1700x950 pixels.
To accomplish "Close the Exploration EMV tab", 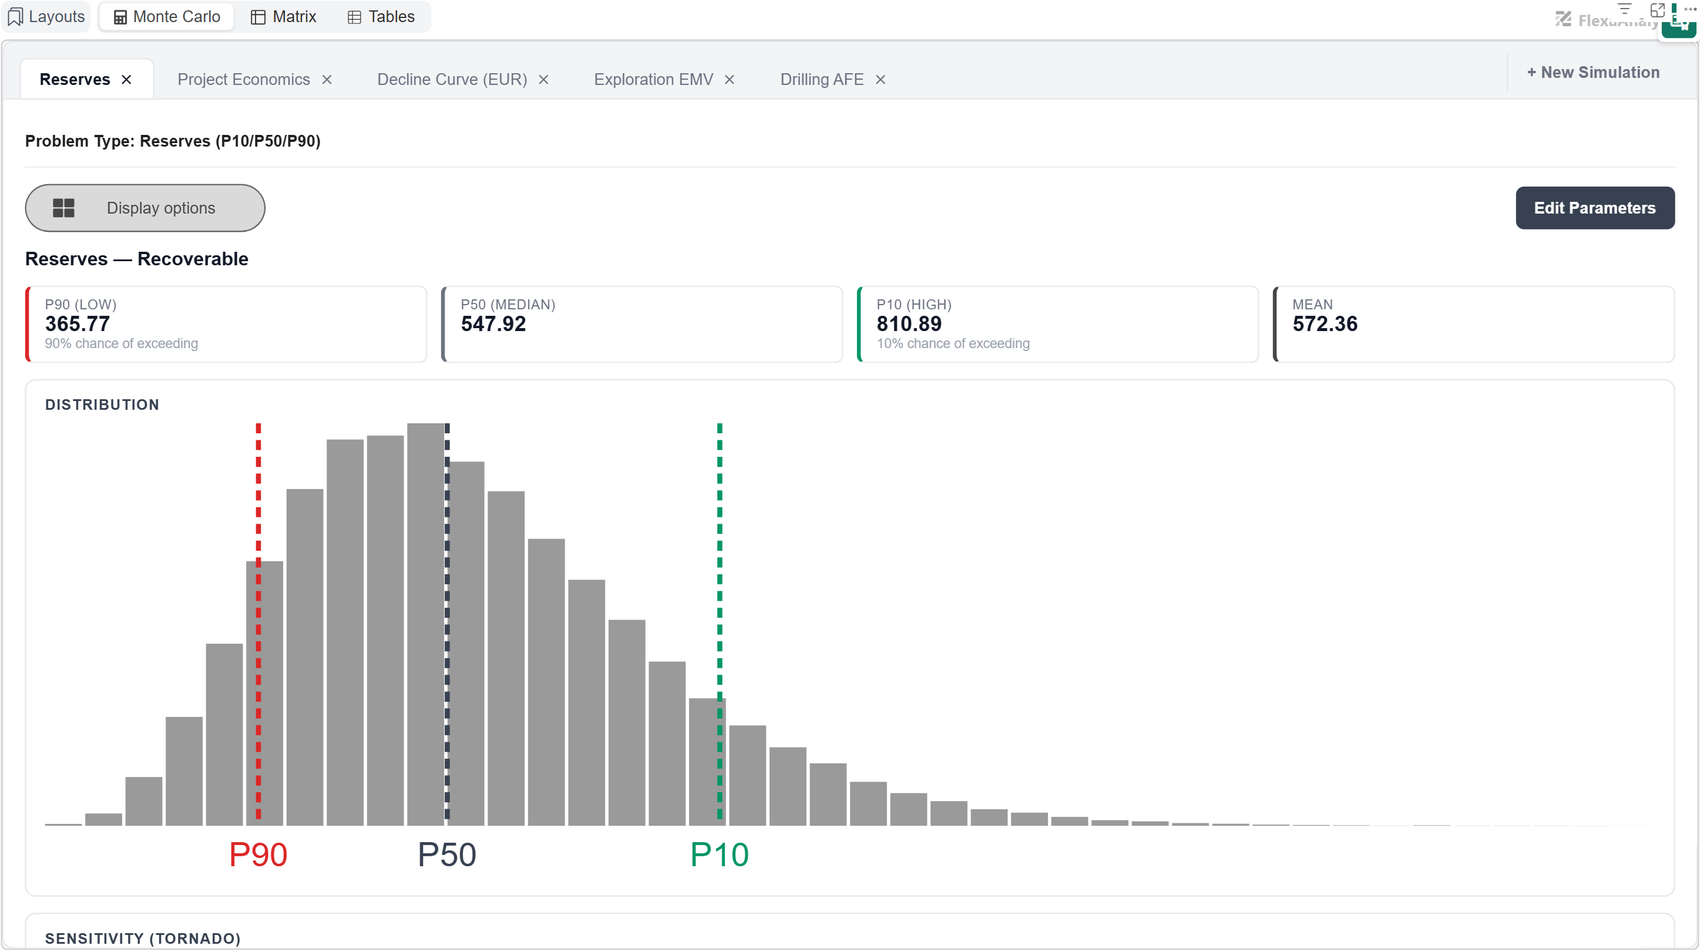I will coord(730,80).
